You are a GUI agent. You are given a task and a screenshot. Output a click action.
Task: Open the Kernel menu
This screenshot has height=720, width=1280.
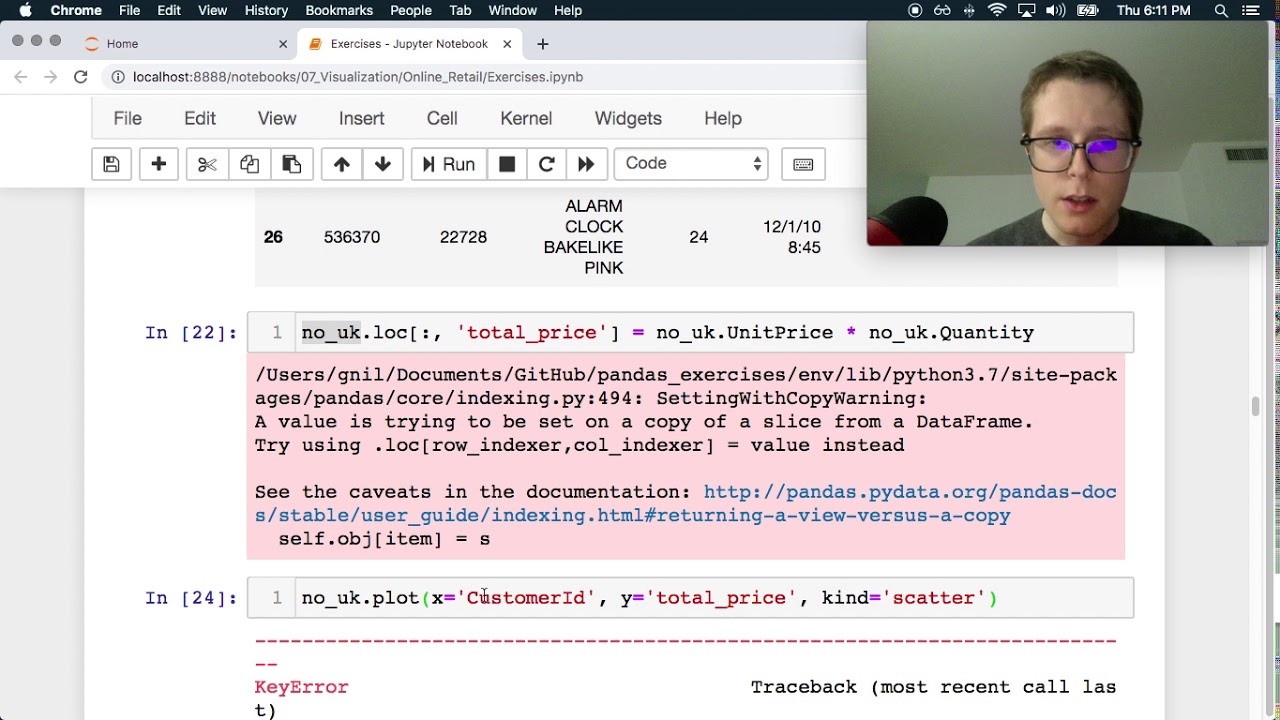(x=526, y=118)
